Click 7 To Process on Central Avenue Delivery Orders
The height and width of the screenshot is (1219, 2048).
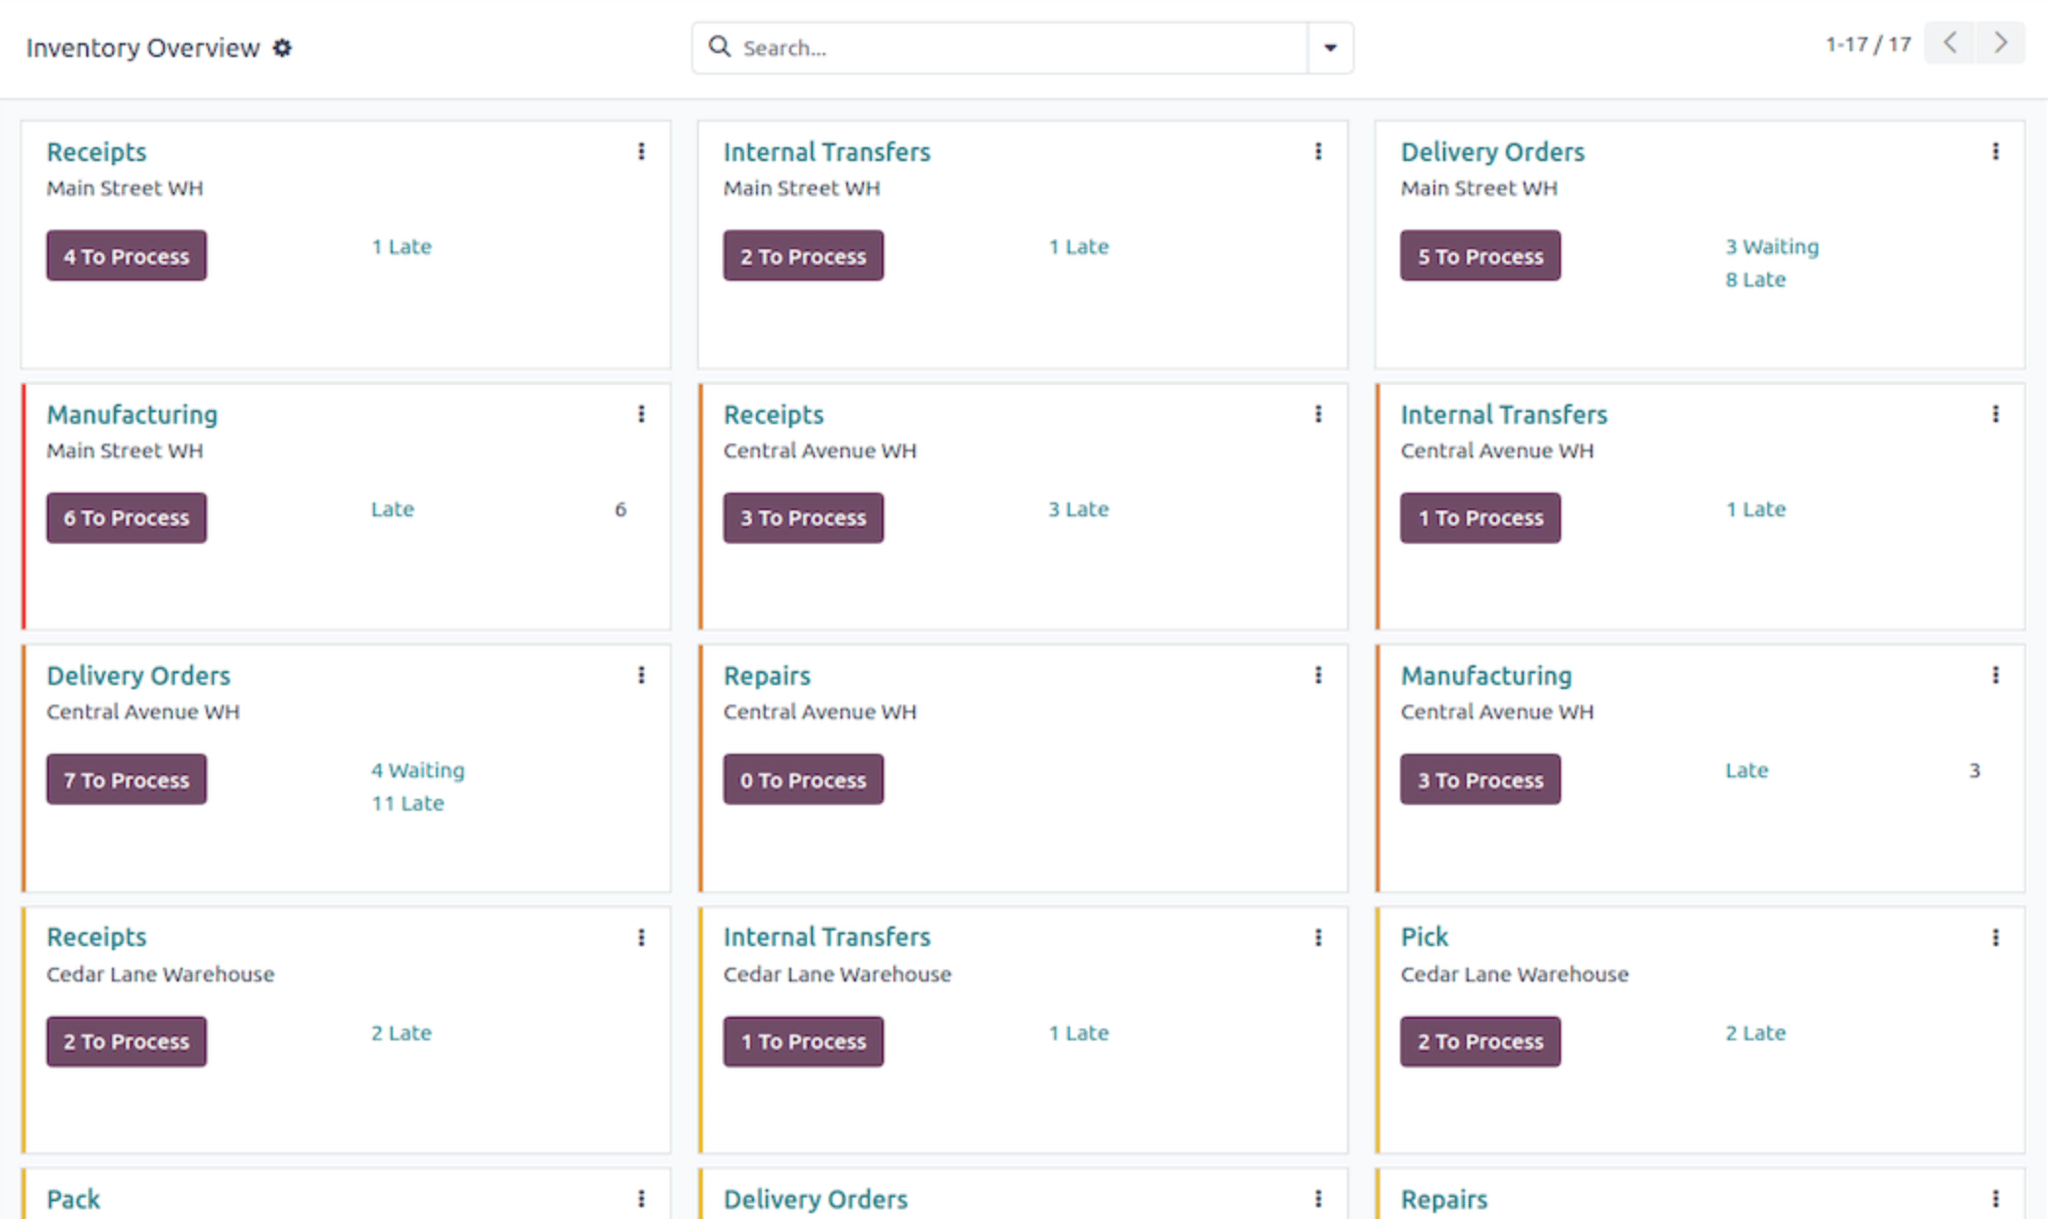point(126,779)
